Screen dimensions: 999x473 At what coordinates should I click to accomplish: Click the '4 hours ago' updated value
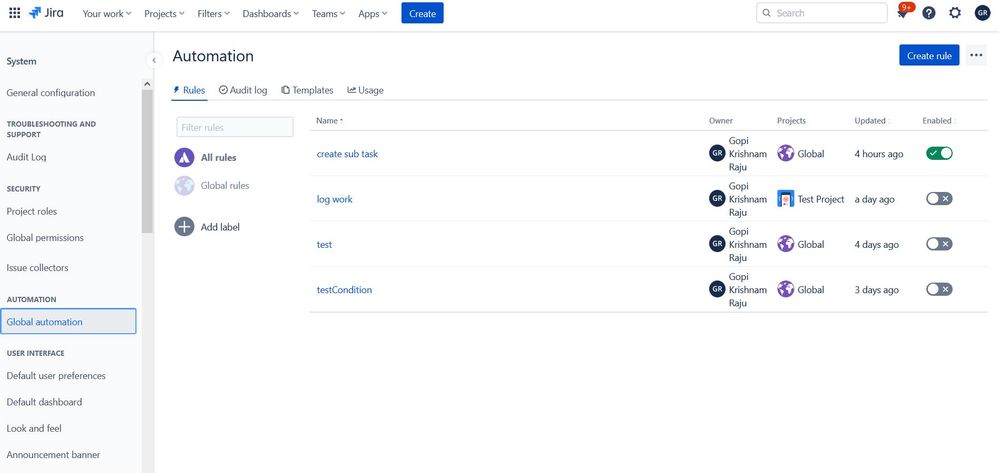[x=879, y=154]
